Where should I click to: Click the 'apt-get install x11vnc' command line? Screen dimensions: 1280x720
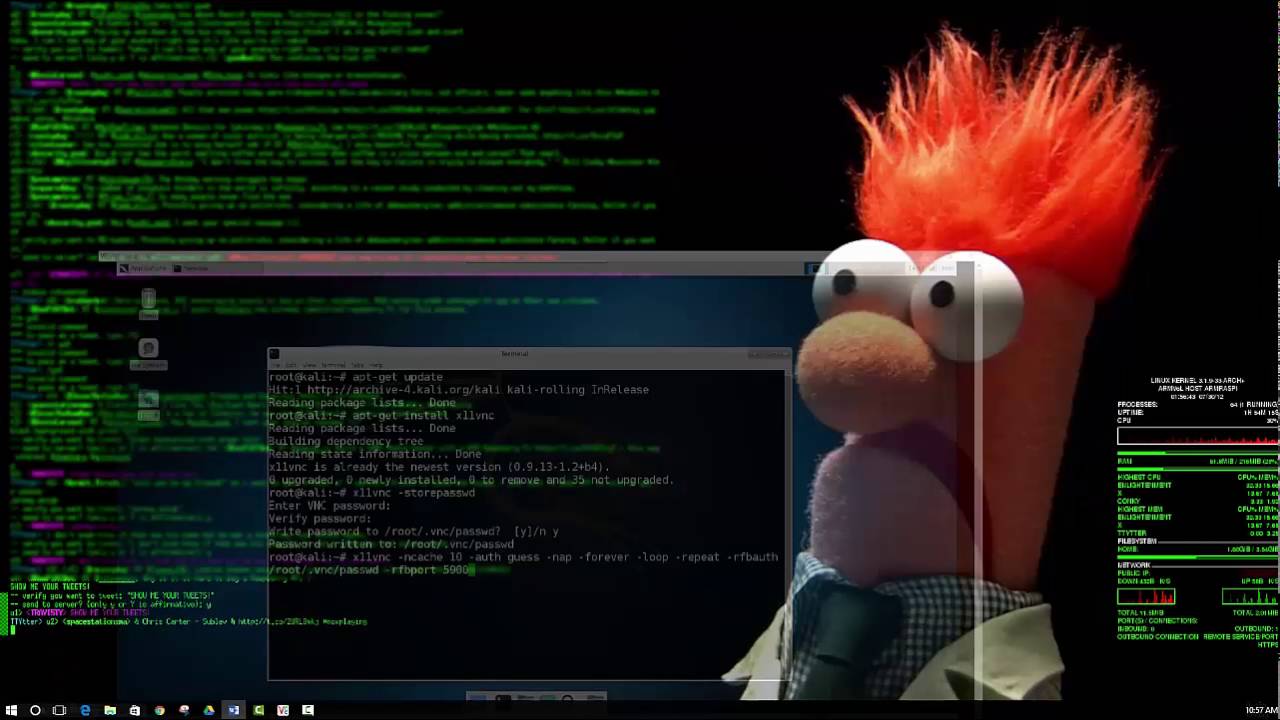(x=381, y=415)
